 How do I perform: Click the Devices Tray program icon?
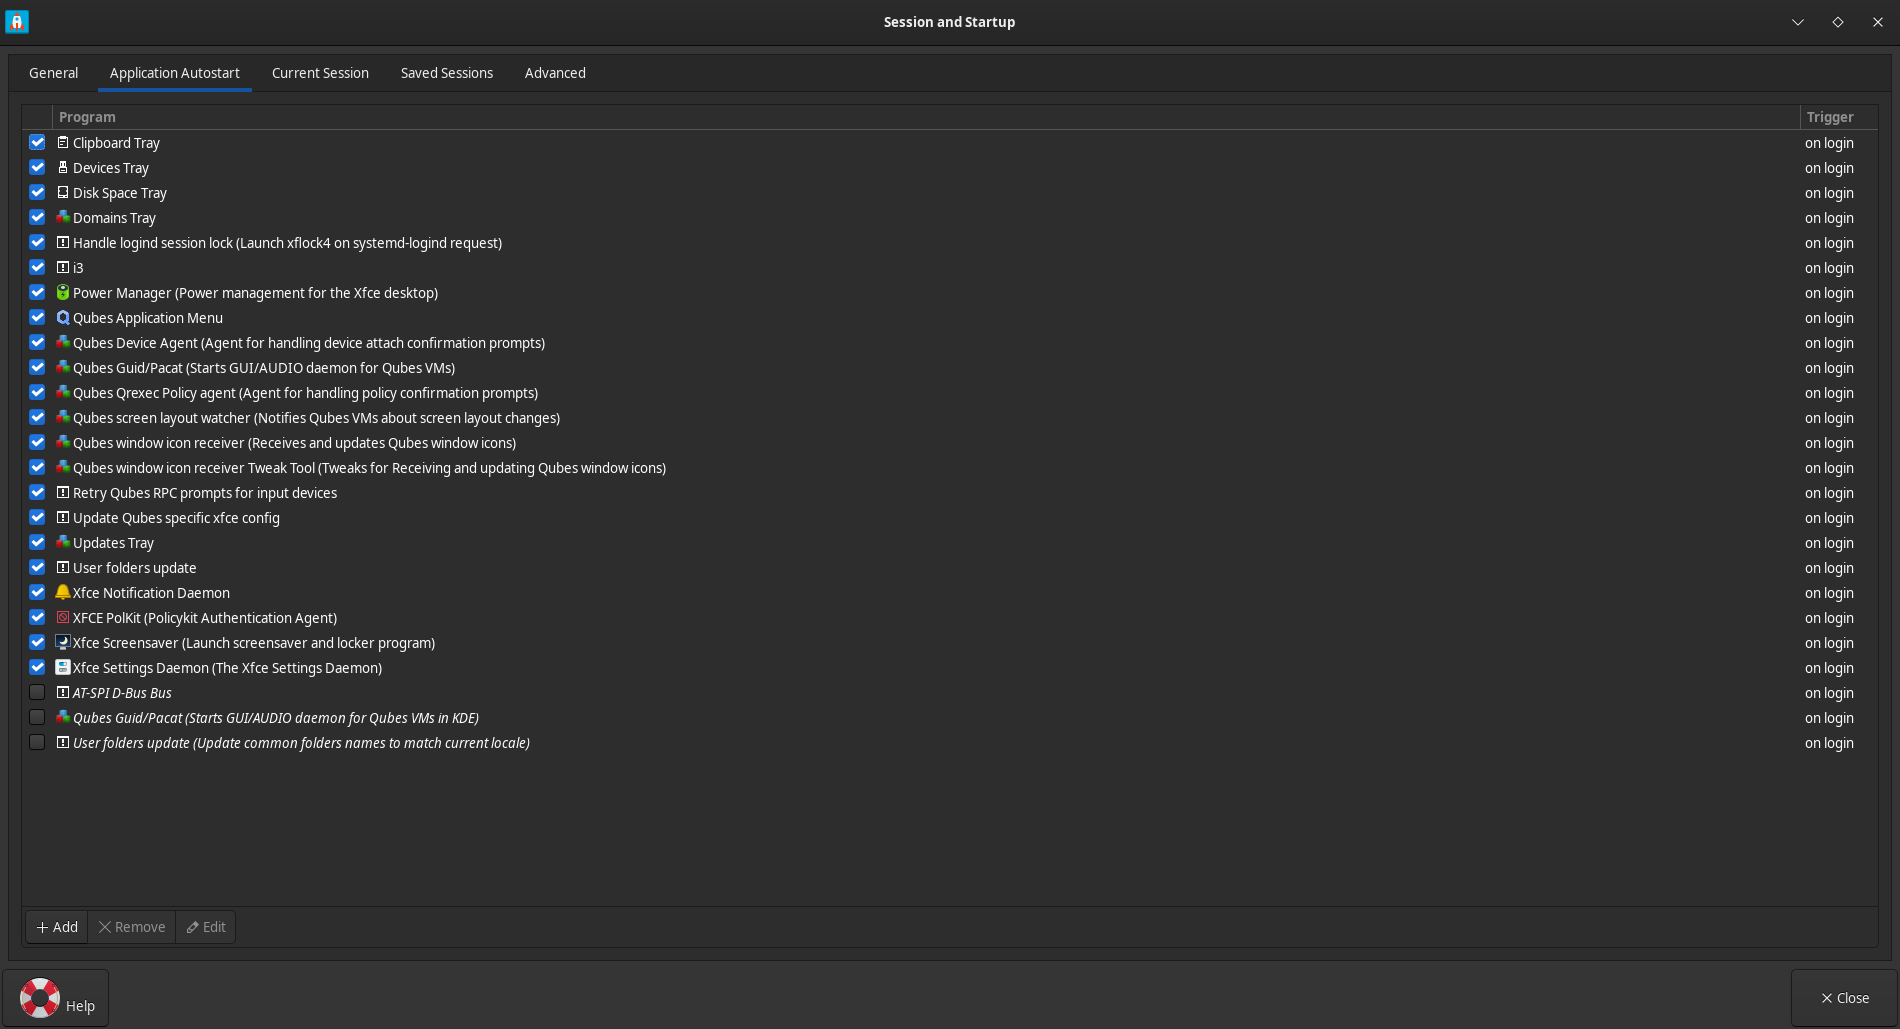(63, 168)
